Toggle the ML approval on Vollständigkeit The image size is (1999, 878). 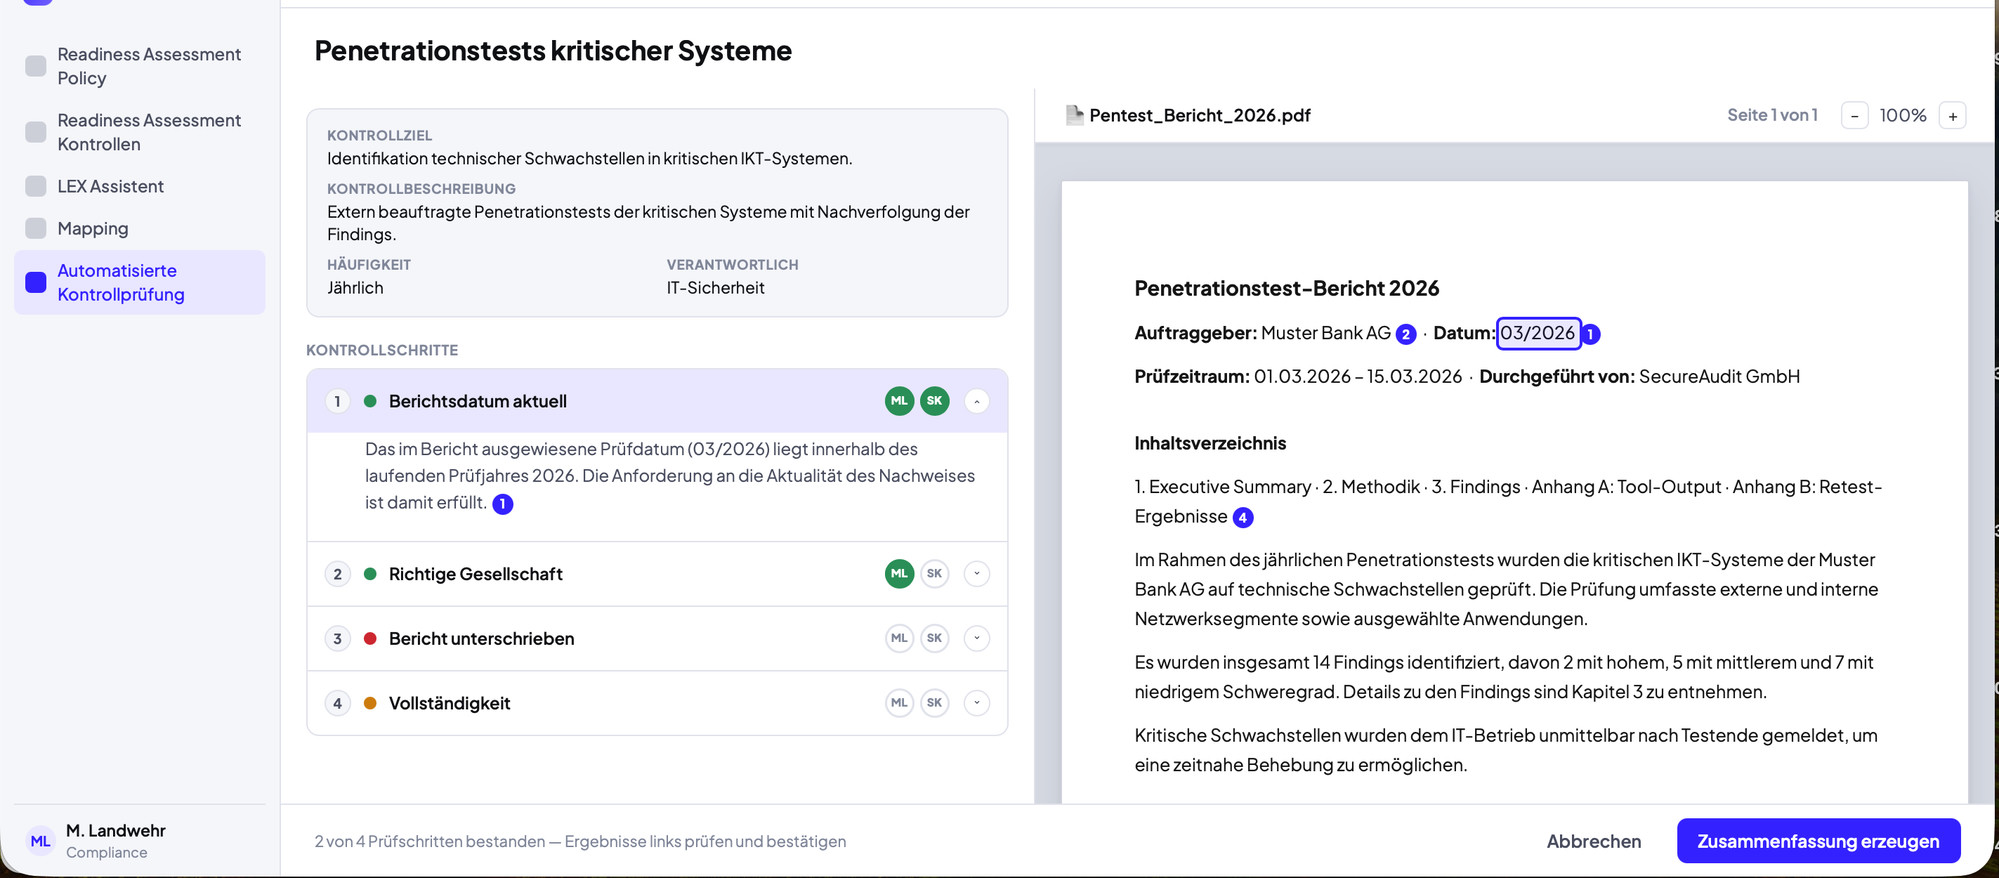point(899,703)
